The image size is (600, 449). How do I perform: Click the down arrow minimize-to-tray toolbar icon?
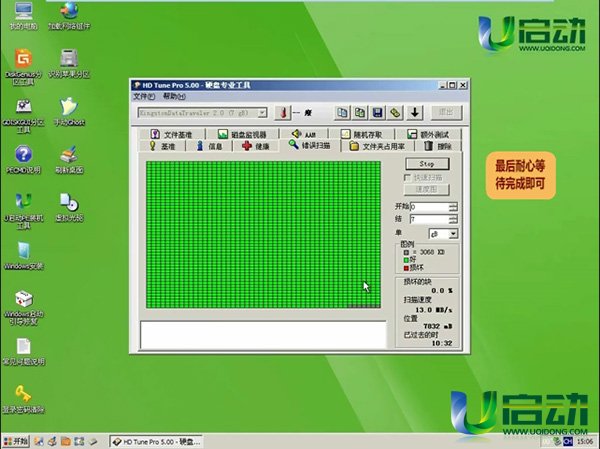415,113
